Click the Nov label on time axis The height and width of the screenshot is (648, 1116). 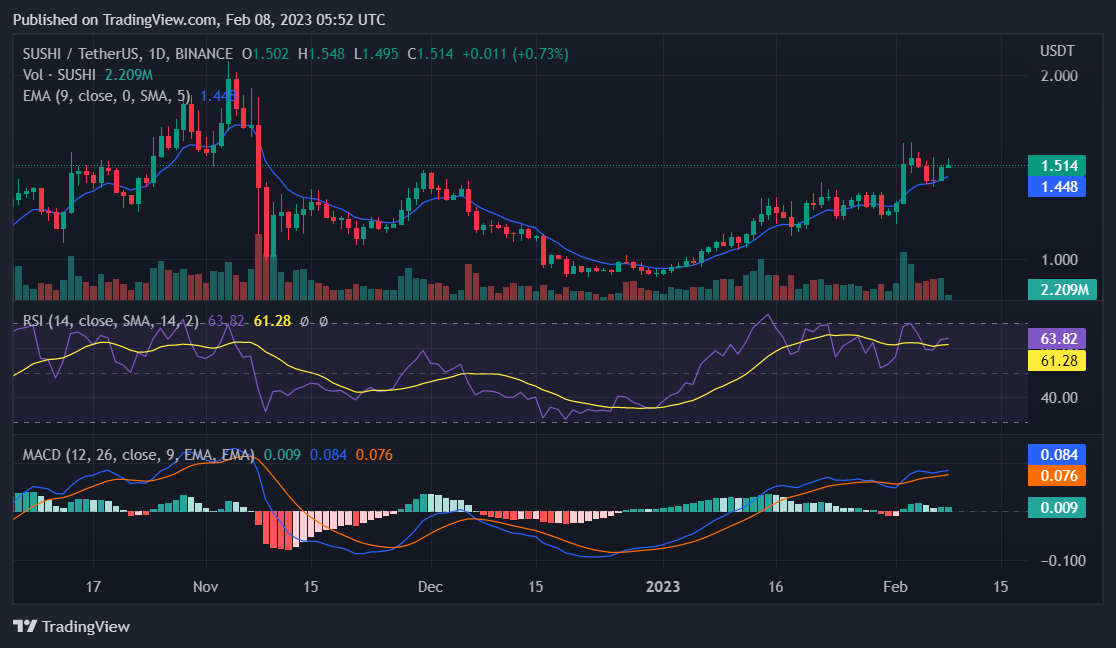pyautogui.click(x=206, y=587)
